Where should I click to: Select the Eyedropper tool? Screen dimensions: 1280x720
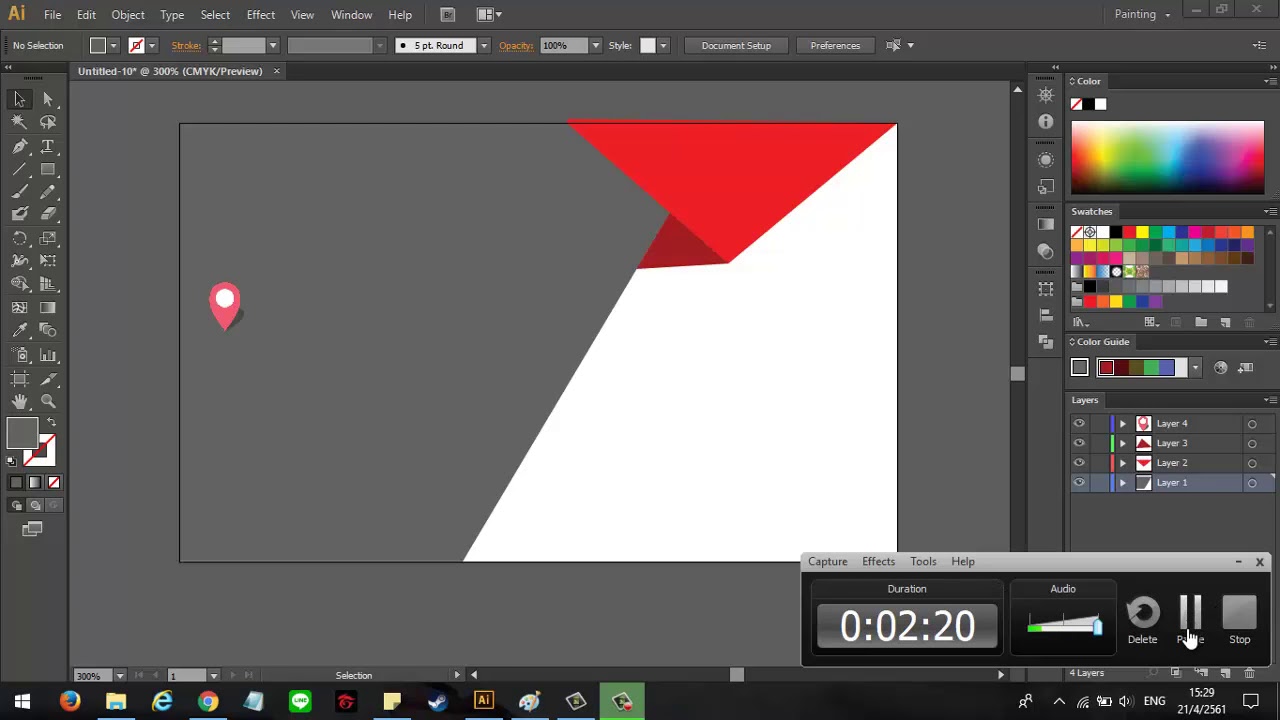coord(20,331)
